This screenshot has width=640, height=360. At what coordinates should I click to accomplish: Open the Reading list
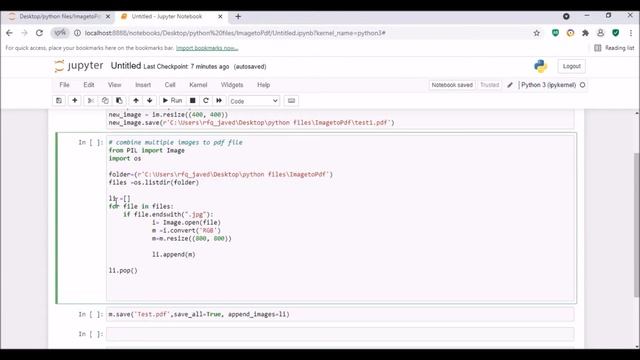pos(614,48)
